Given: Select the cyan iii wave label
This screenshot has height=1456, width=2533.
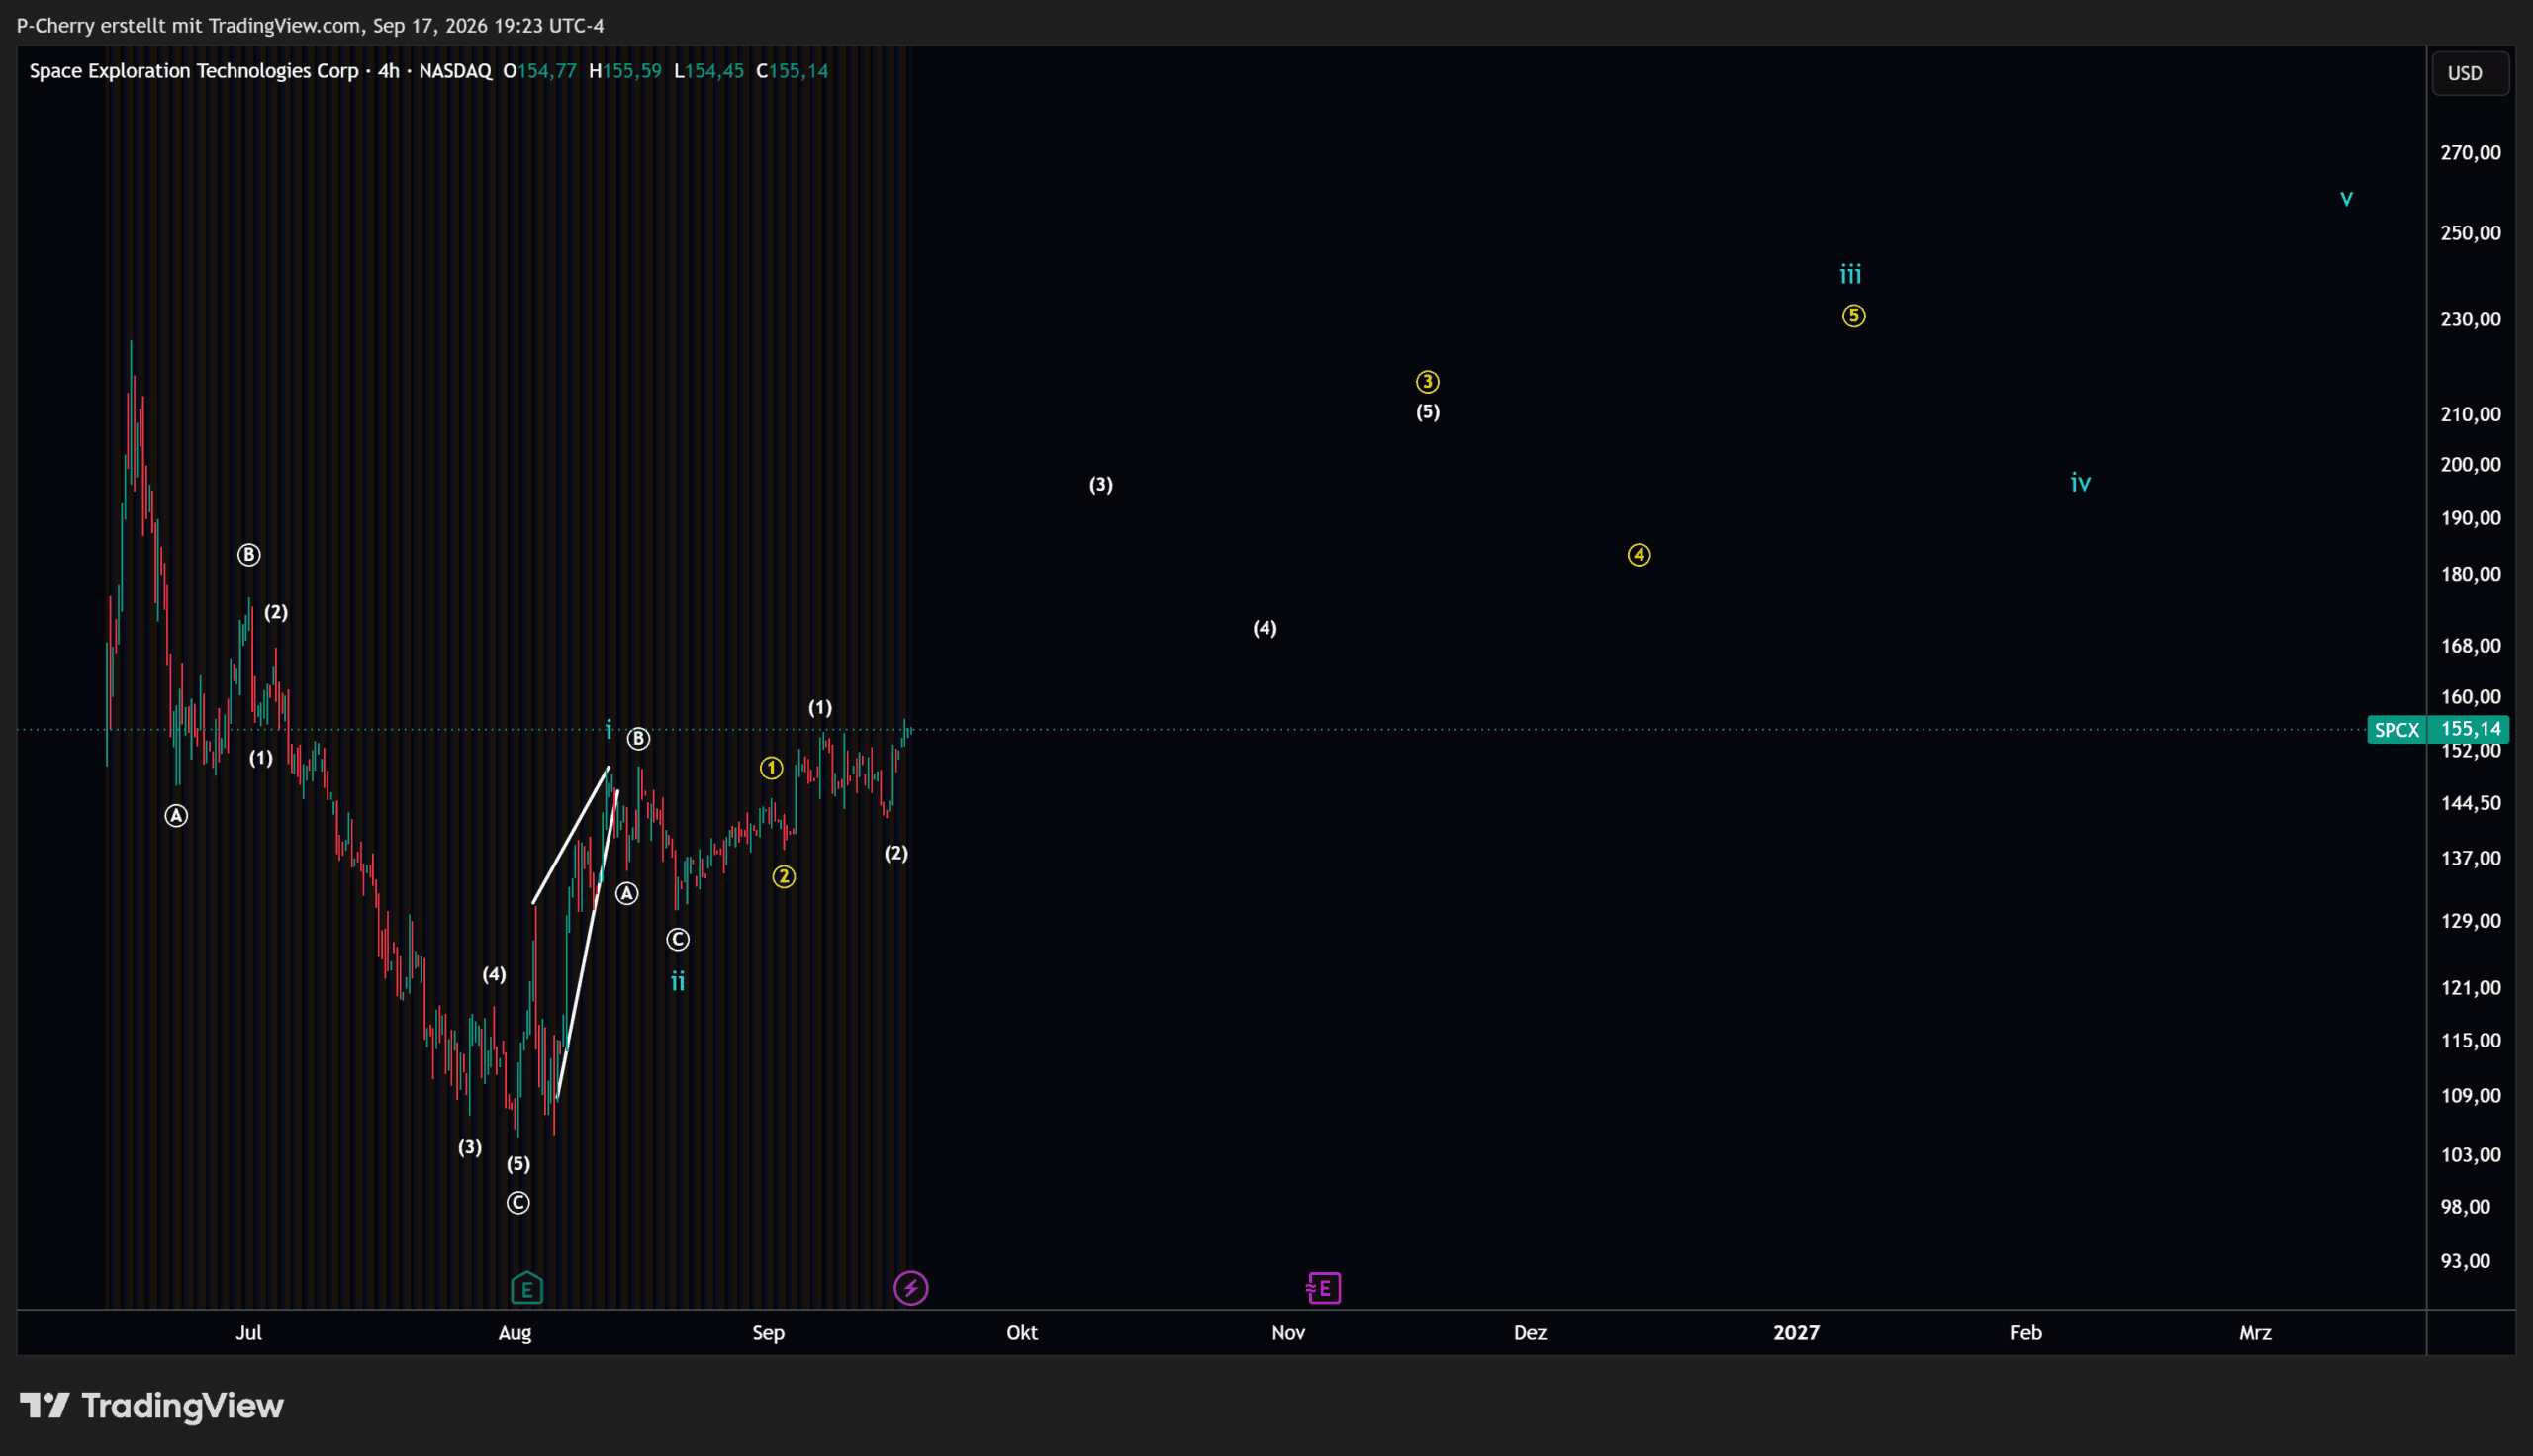Looking at the screenshot, I should tap(1850, 274).
